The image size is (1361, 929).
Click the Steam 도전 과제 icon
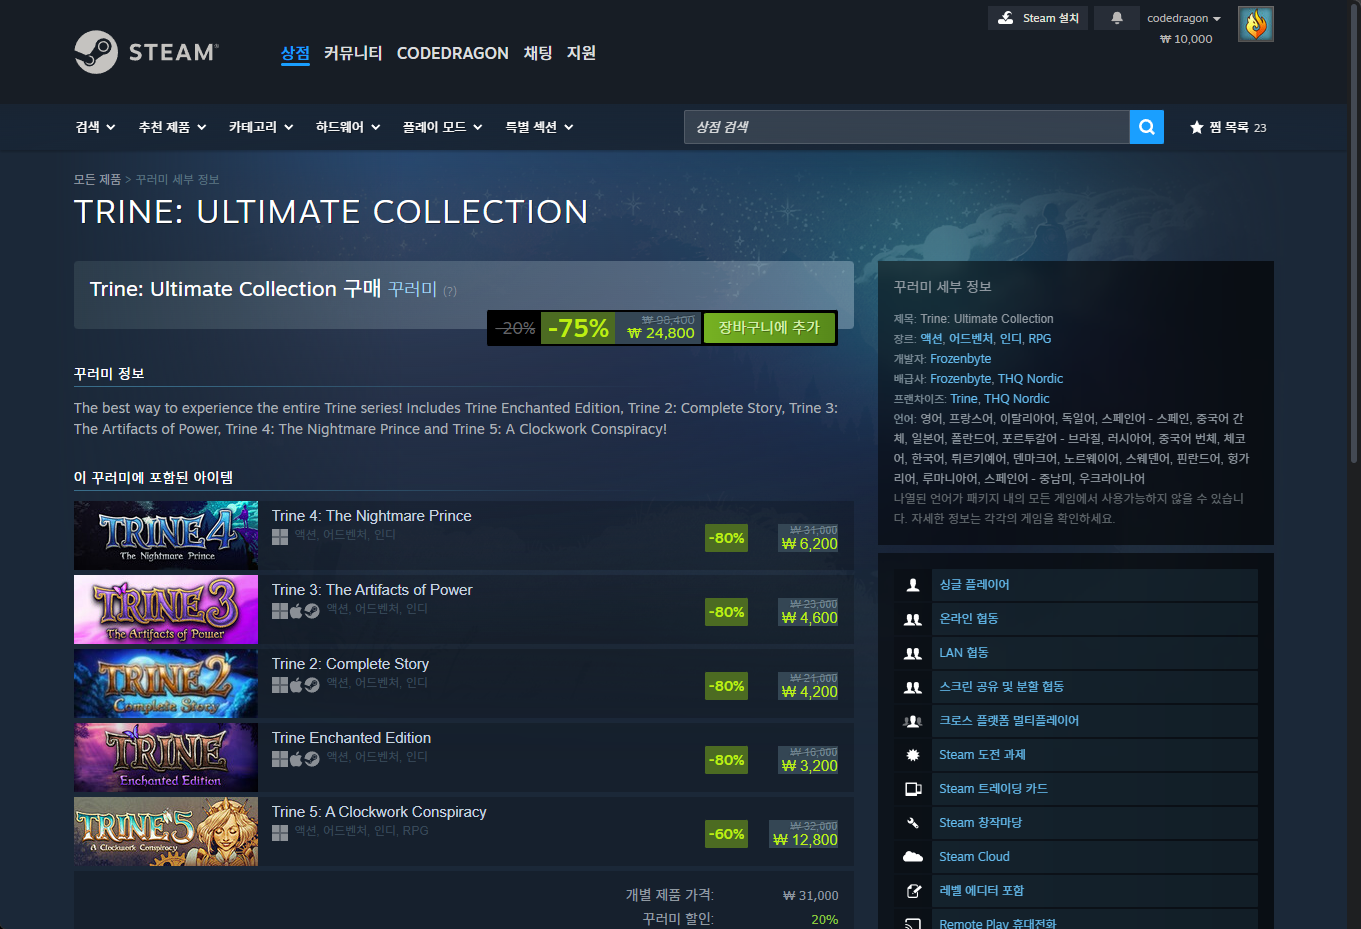(913, 755)
